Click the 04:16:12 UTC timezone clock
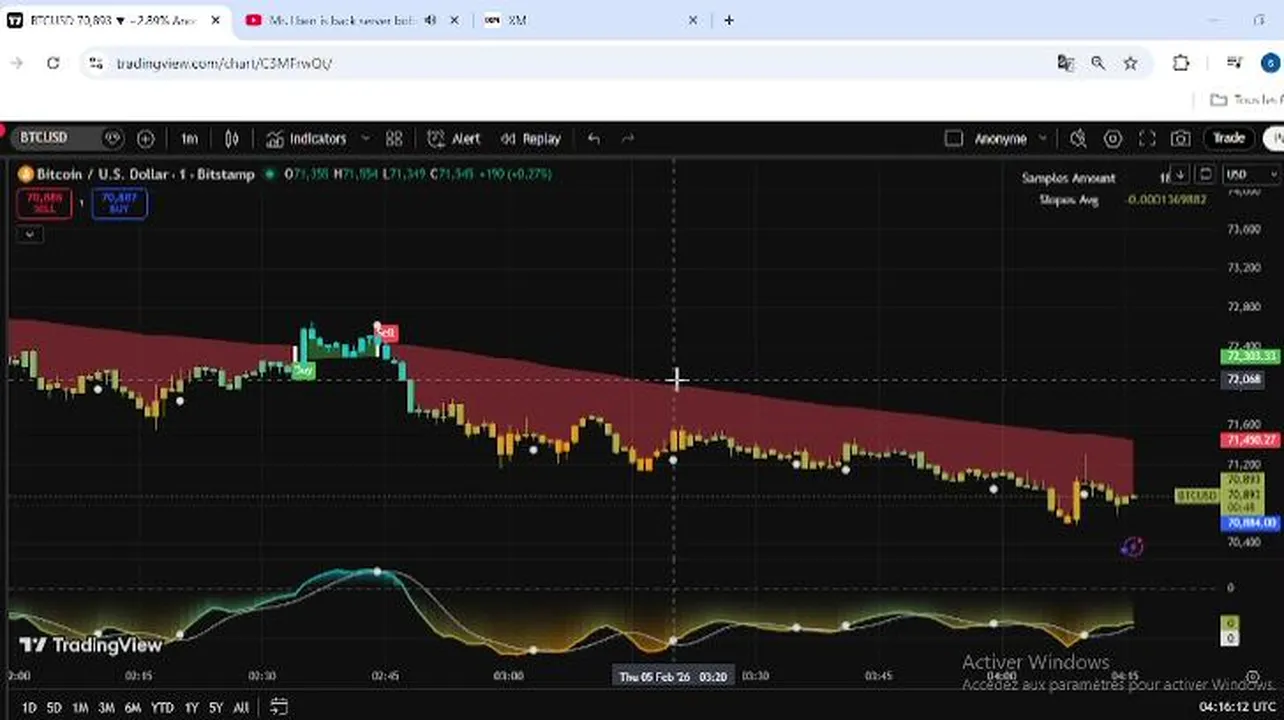 click(x=1237, y=707)
